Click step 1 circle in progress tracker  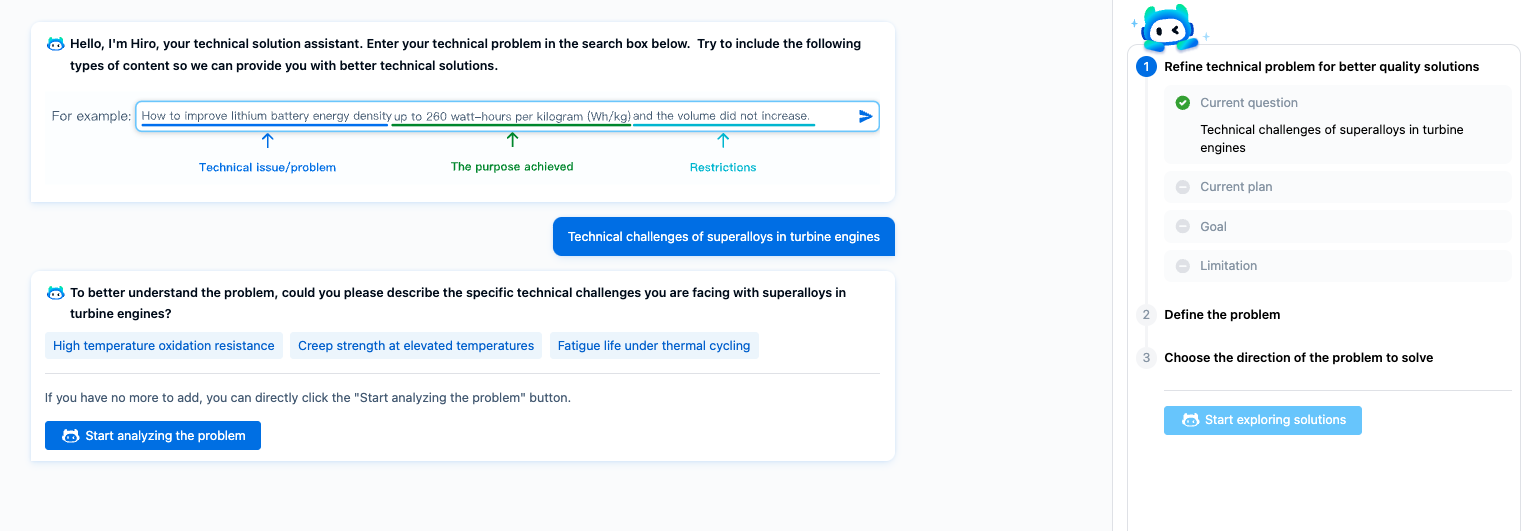pyautogui.click(x=1146, y=67)
